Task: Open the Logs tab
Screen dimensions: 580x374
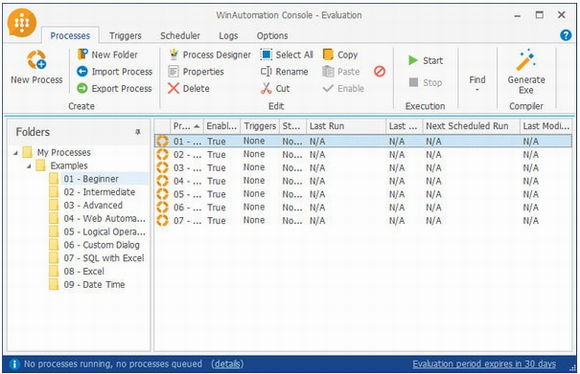Action: tap(228, 36)
